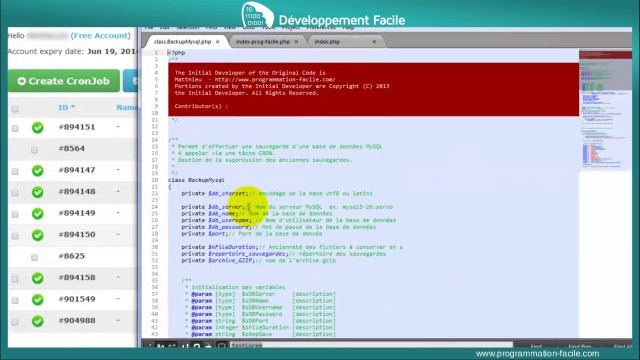Check the box for cron job #8625
Screen dimensions: 640x360
tap(34, 257)
